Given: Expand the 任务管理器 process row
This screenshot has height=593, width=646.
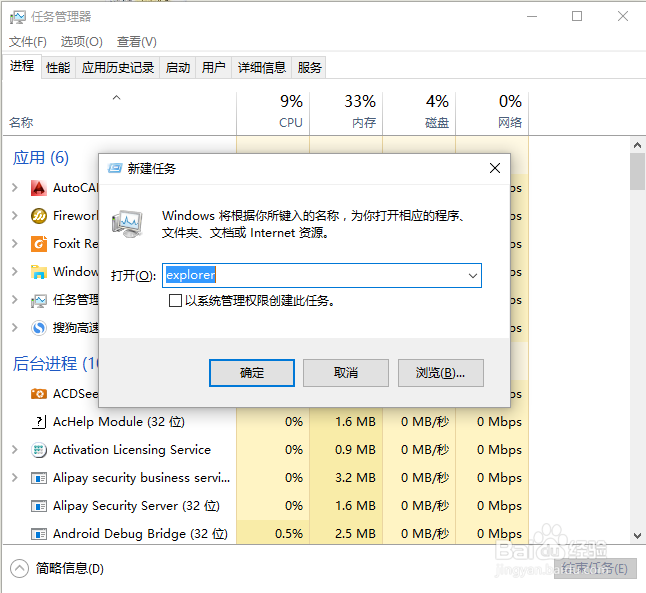Looking at the screenshot, I should [15, 300].
